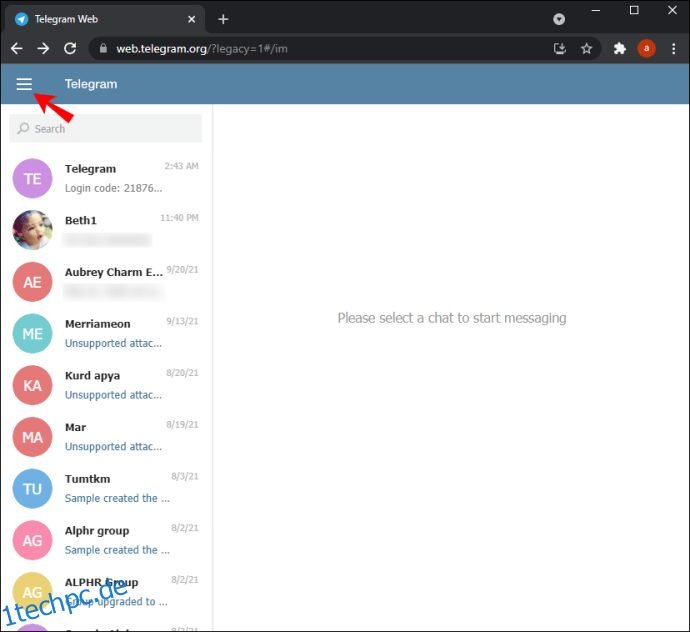Minimize the browser window
This screenshot has height=632, width=690.
click(x=596, y=10)
